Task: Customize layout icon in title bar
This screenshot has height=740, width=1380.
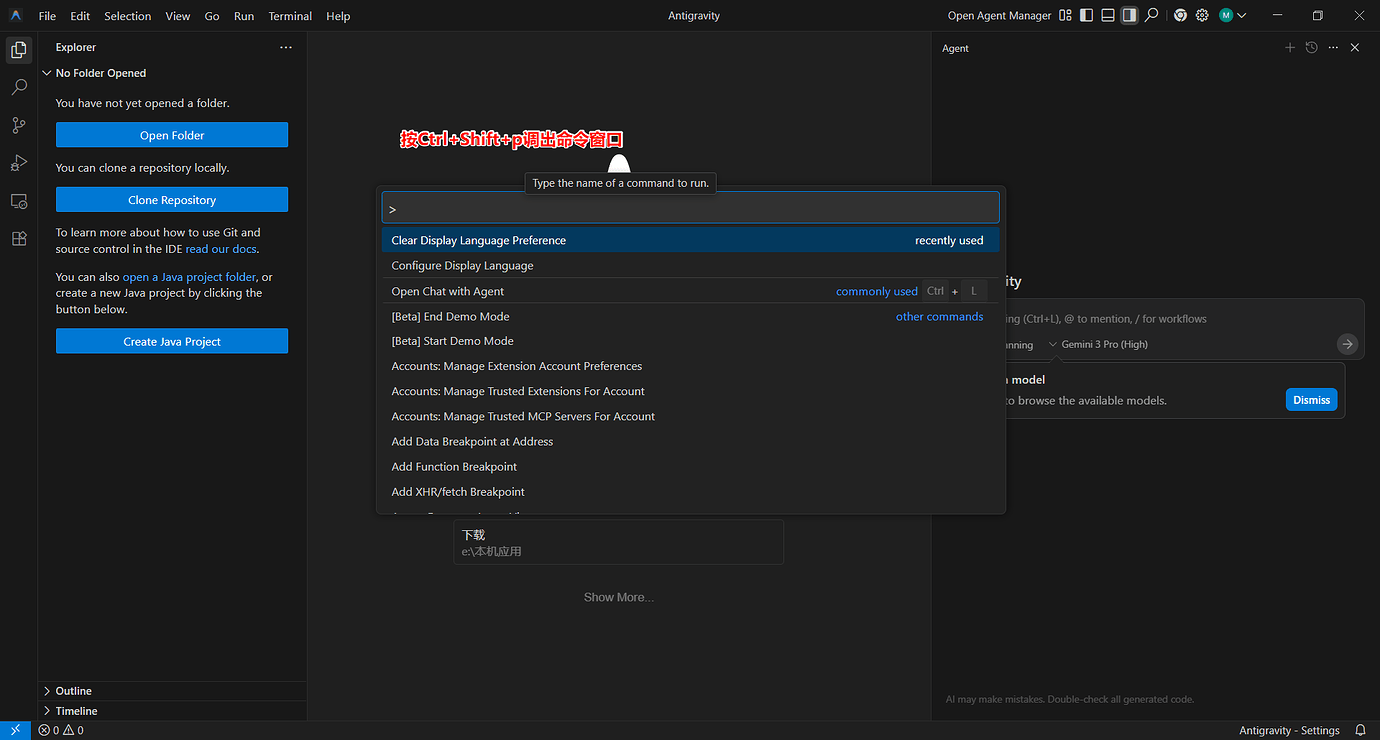Action: [1065, 16]
